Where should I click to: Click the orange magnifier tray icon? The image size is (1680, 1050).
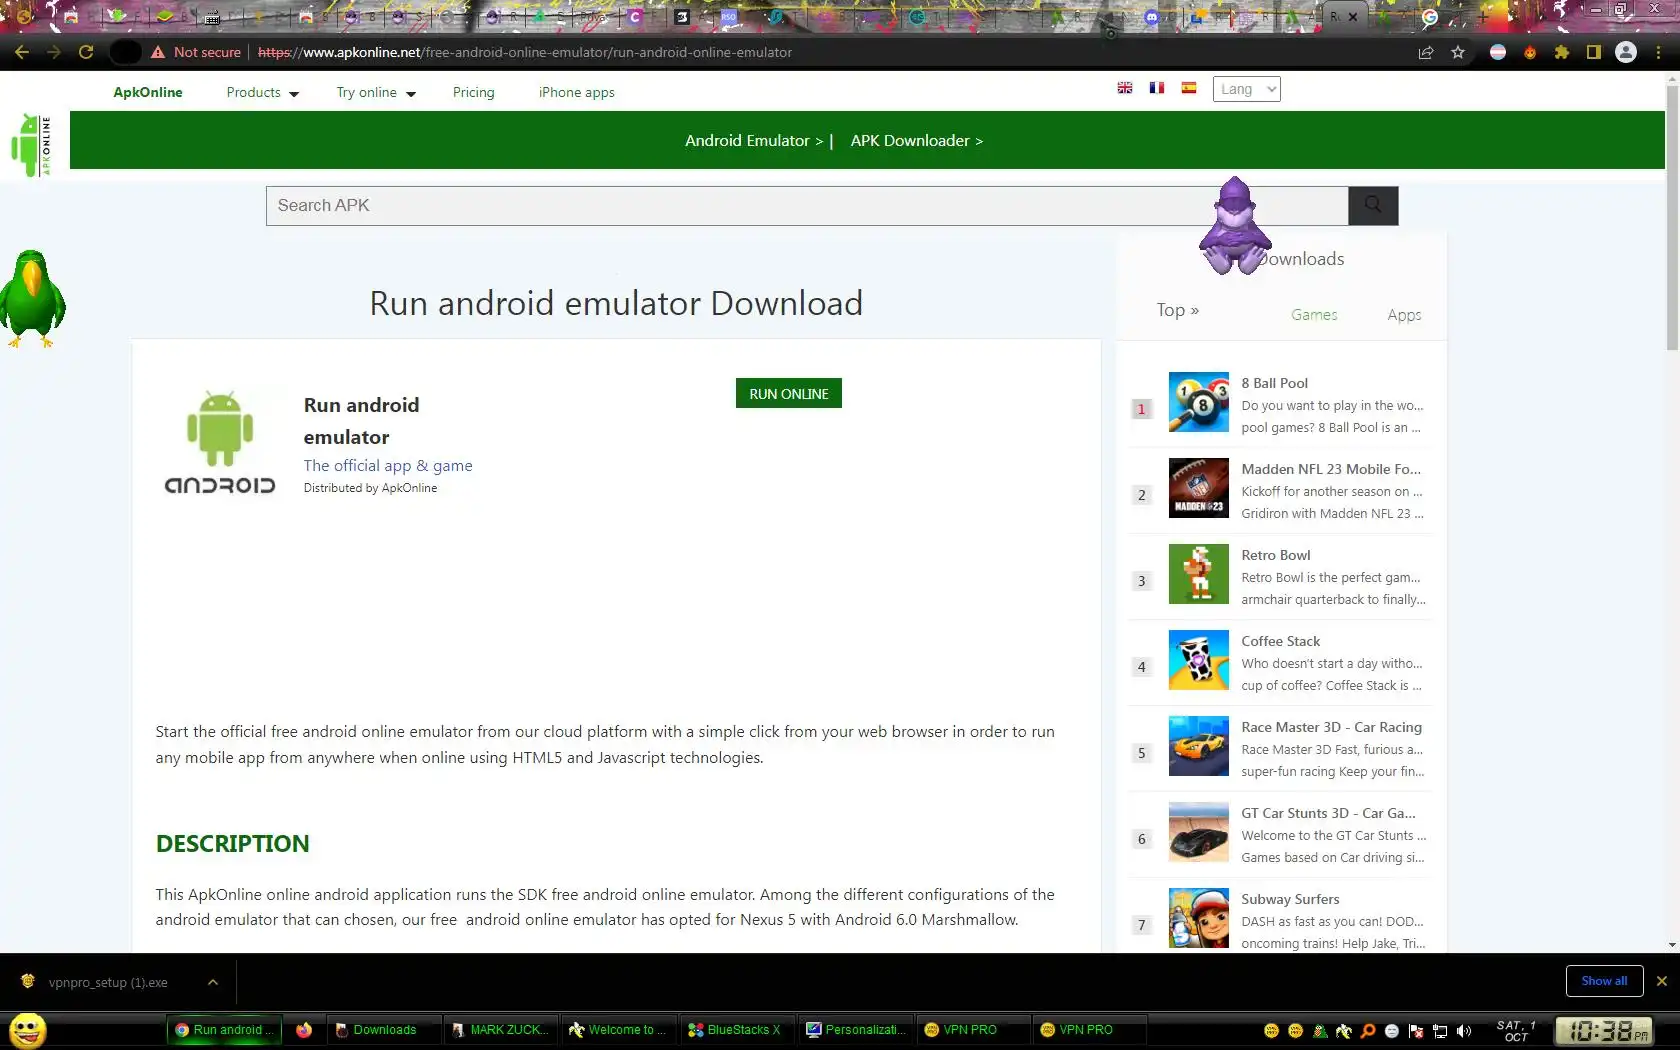click(x=1368, y=1031)
